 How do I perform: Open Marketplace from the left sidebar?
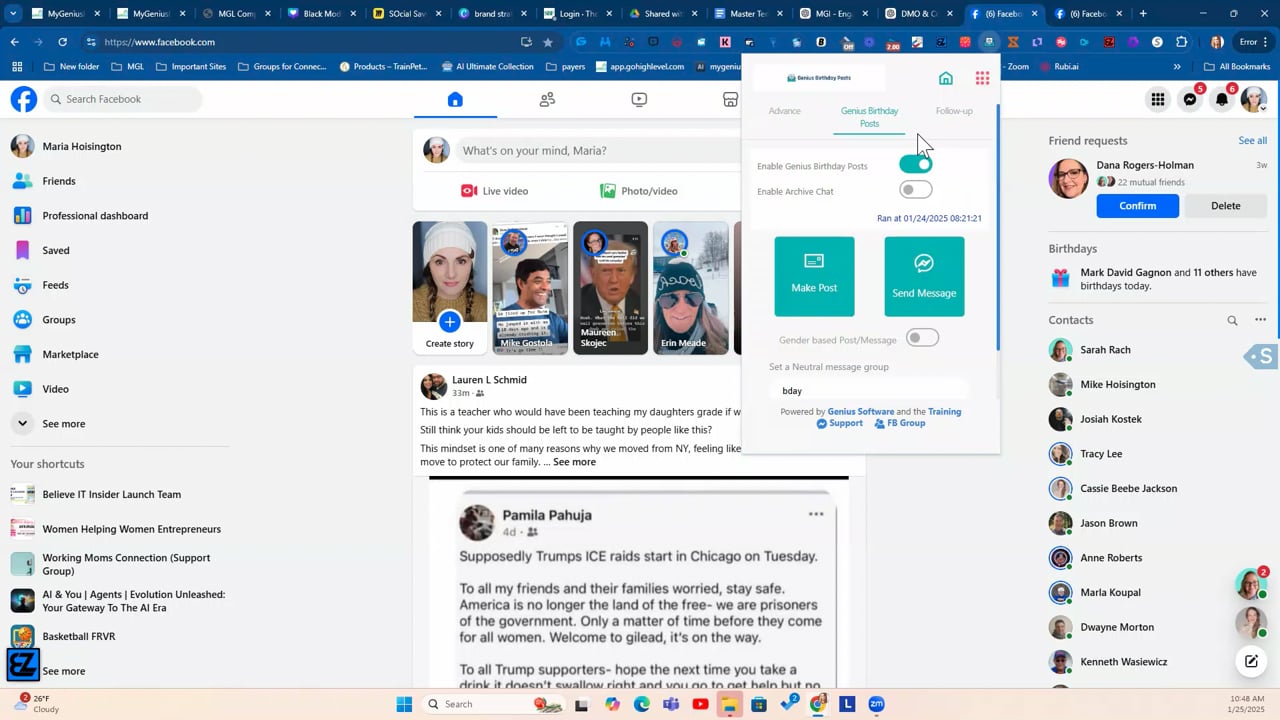70,354
